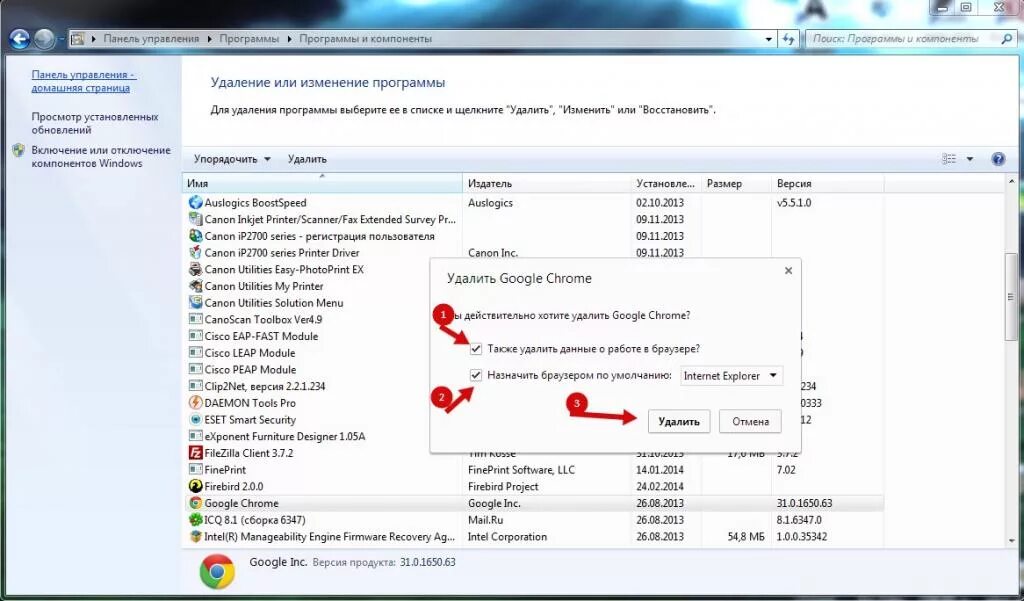Viewport: 1024px width, 601px height.
Task: Click the Canon Utilities My Printer icon
Action: (195, 286)
